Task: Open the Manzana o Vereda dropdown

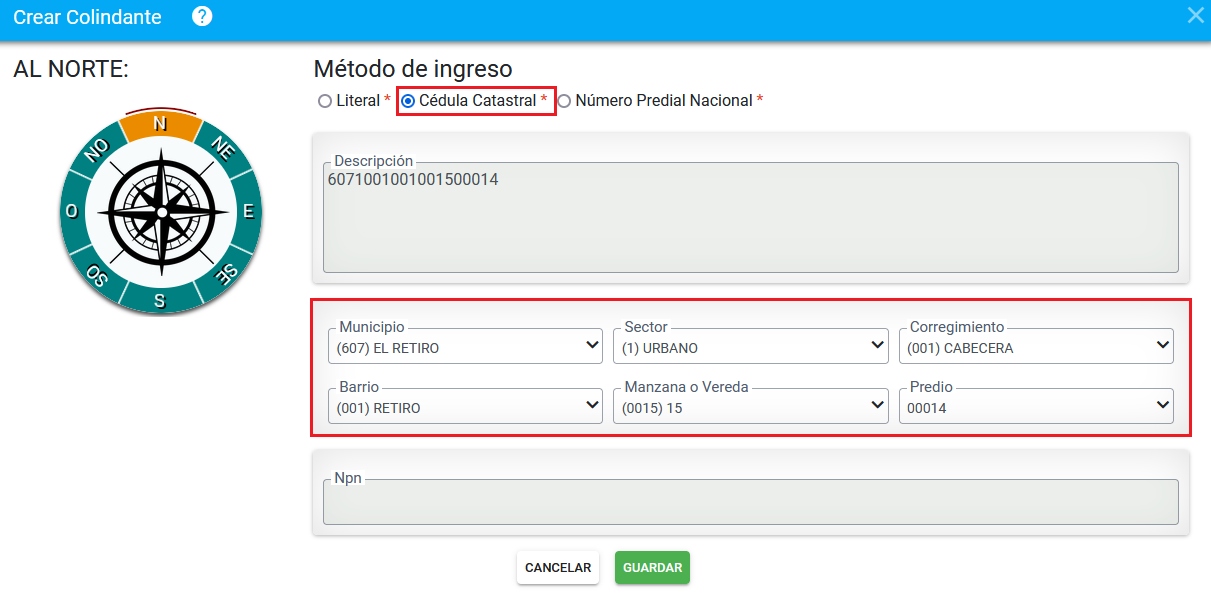Action: 751,406
